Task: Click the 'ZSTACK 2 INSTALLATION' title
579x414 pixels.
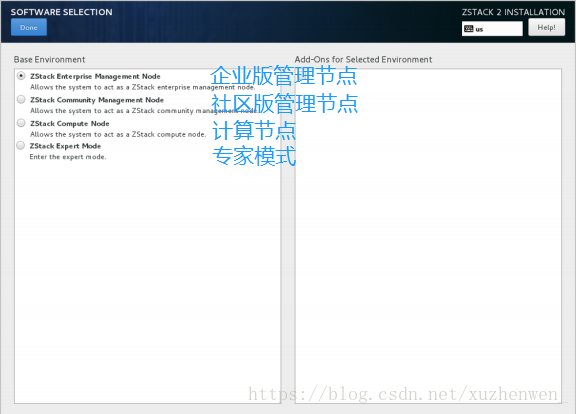Action: point(513,12)
